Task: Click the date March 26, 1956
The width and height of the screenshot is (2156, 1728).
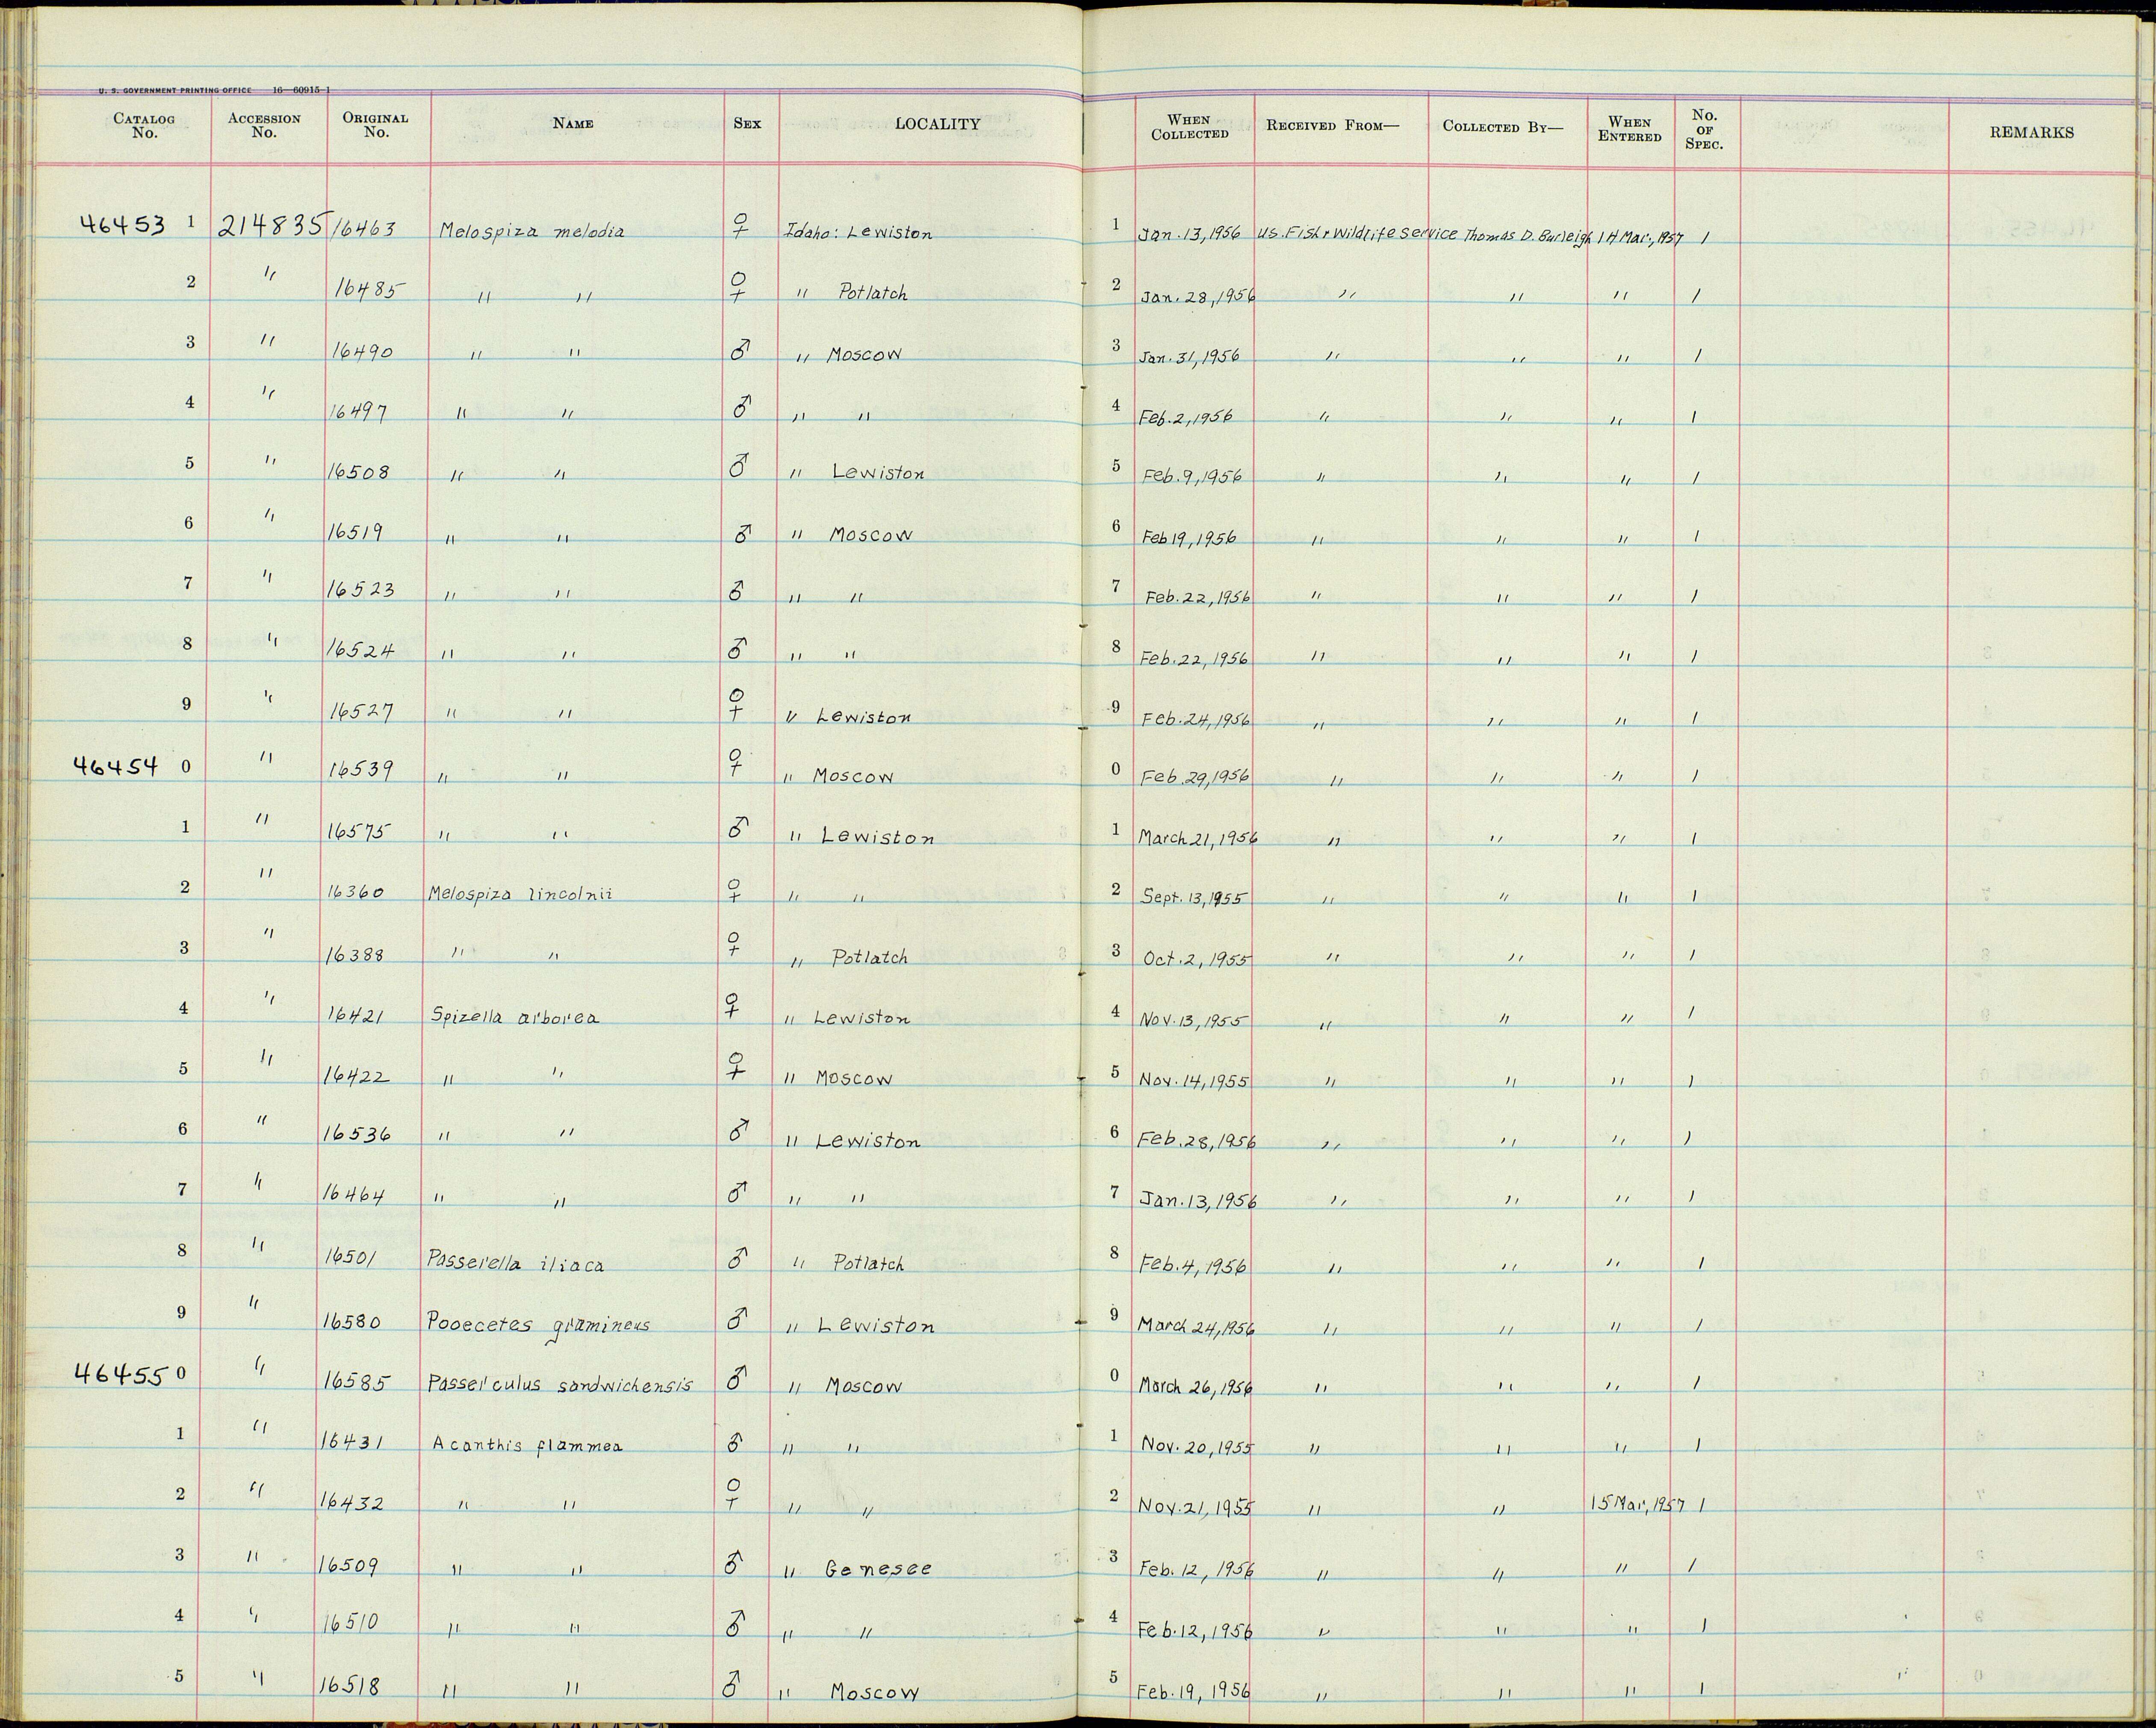Action: (1196, 1388)
